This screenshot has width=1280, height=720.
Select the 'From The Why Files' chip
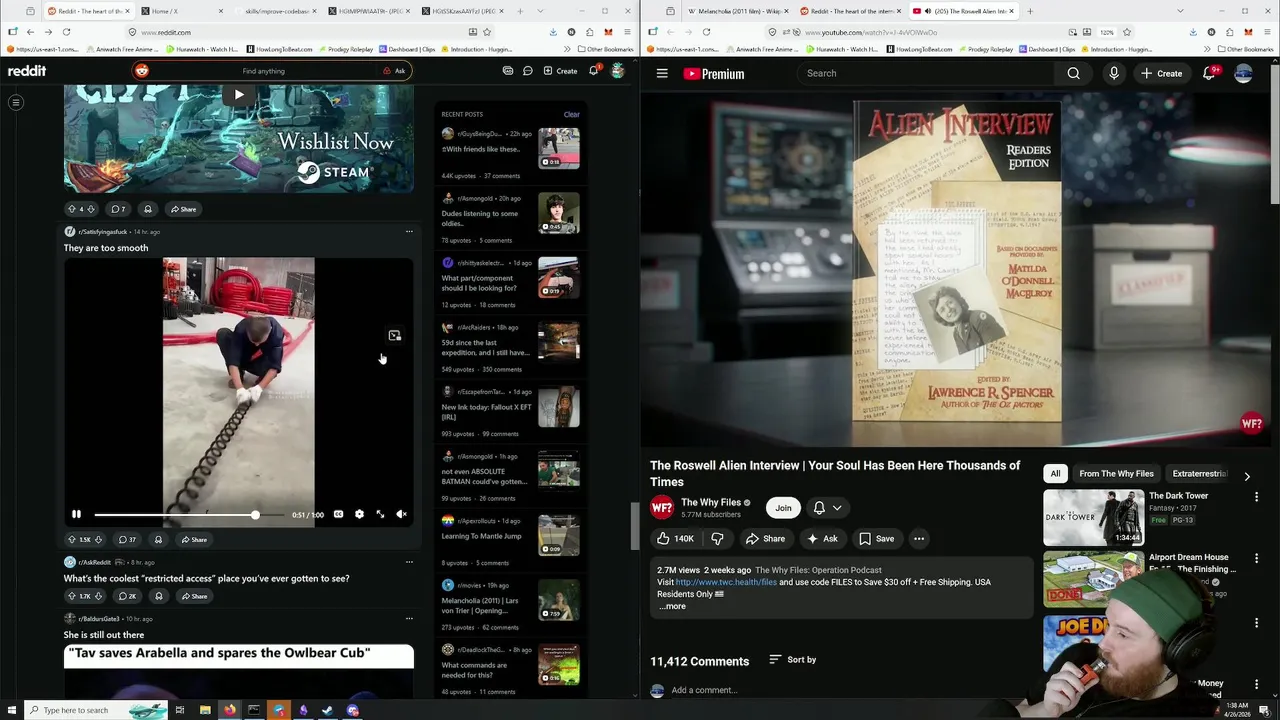[x=1116, y=473]
